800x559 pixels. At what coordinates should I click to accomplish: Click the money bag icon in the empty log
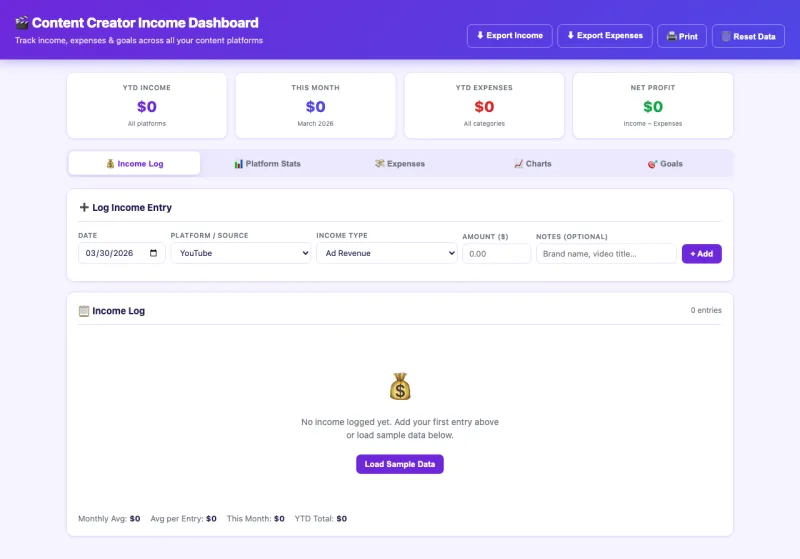[400, 386]
